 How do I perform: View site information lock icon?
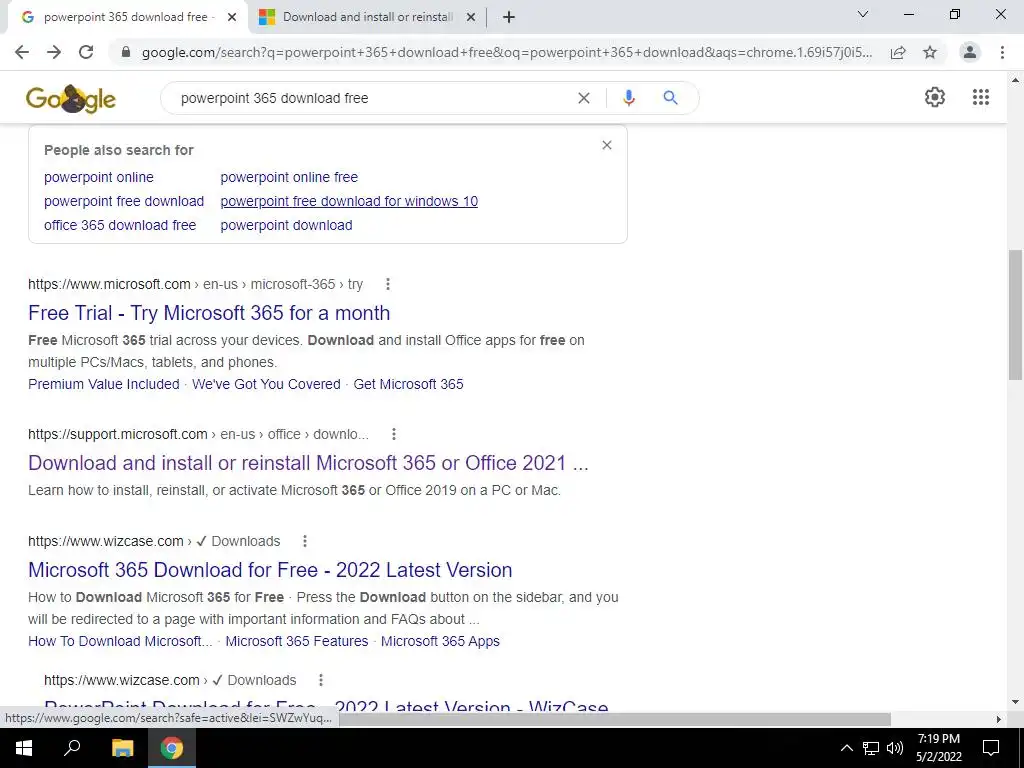[126, 52]
